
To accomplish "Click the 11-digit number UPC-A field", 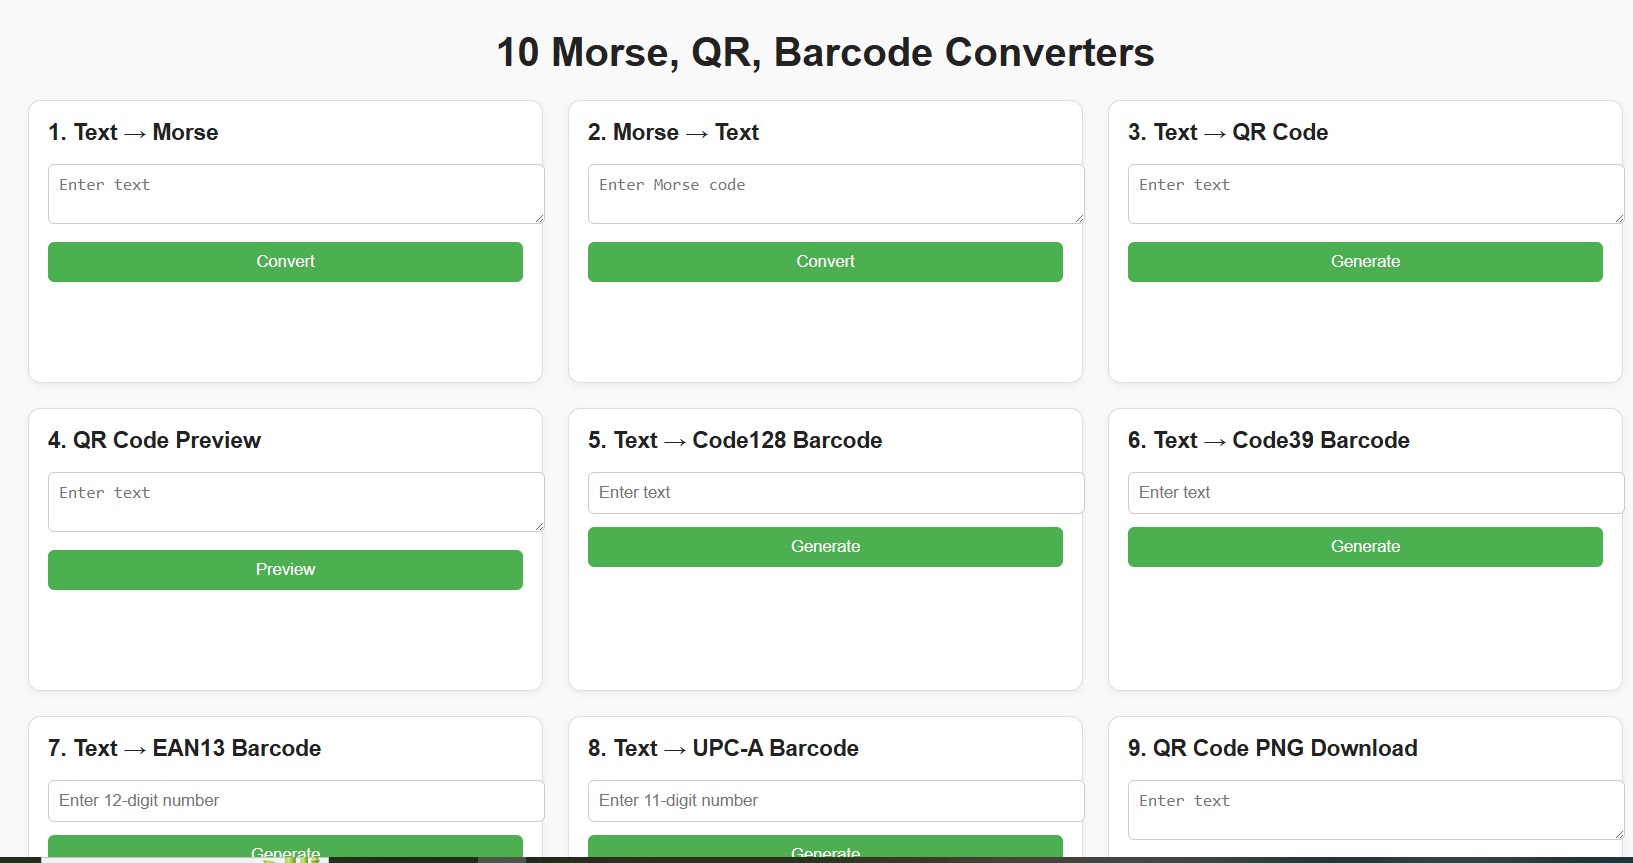I will (835, 801).
